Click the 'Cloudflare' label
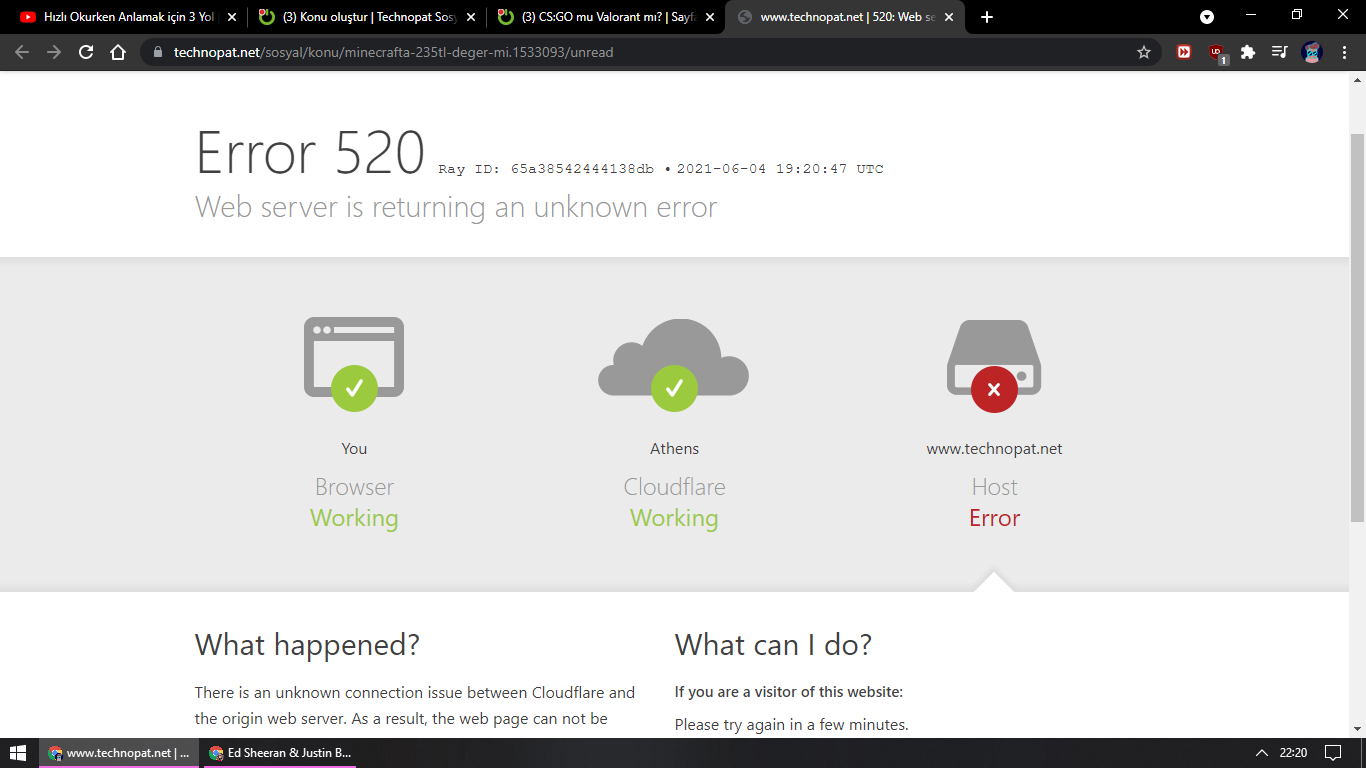 click(x=675, y=487)
